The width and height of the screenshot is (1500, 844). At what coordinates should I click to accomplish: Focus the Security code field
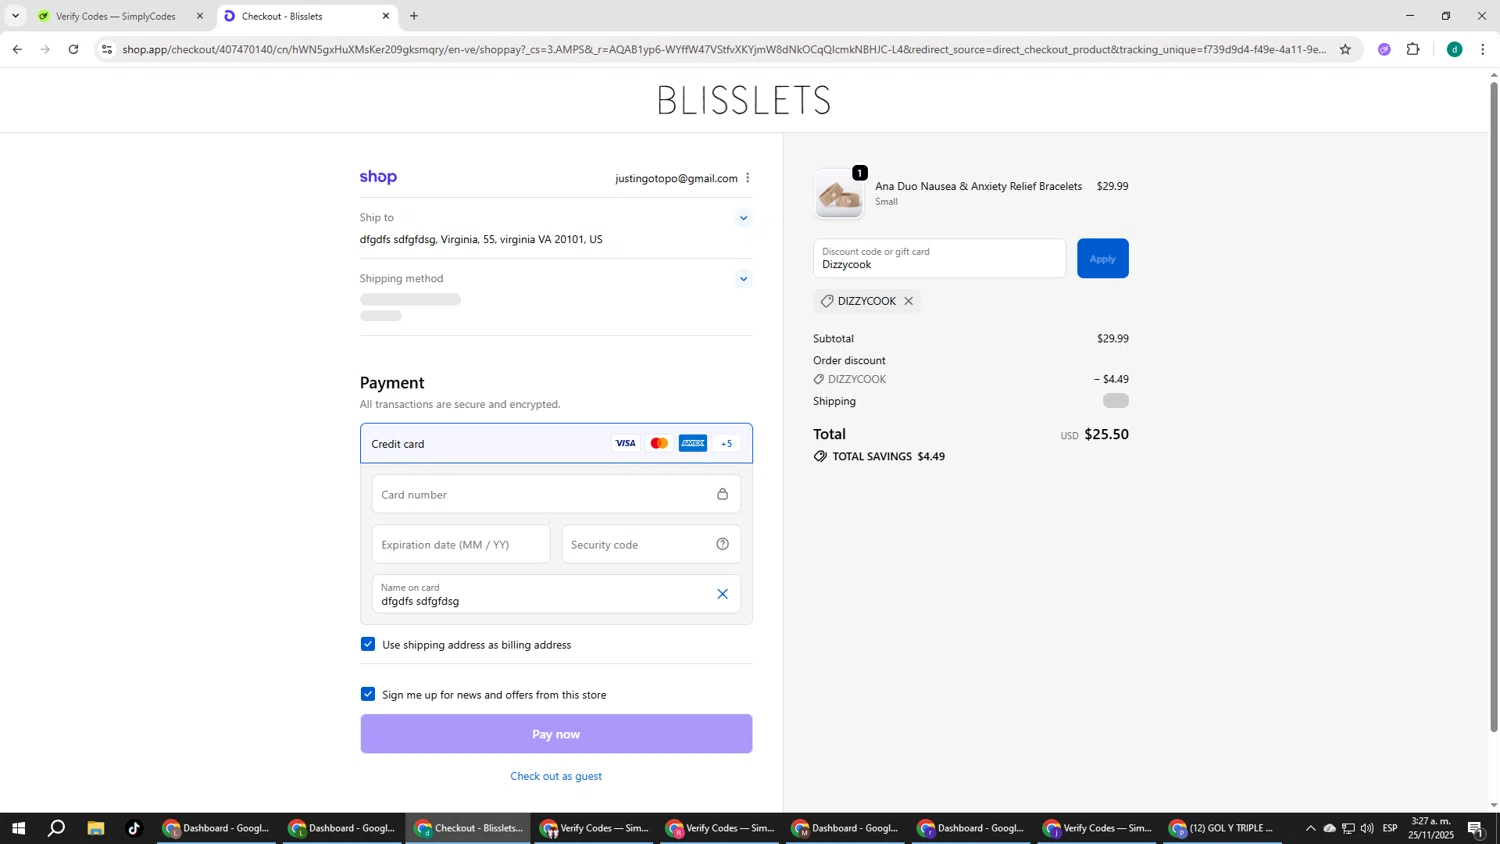[651, 544]
